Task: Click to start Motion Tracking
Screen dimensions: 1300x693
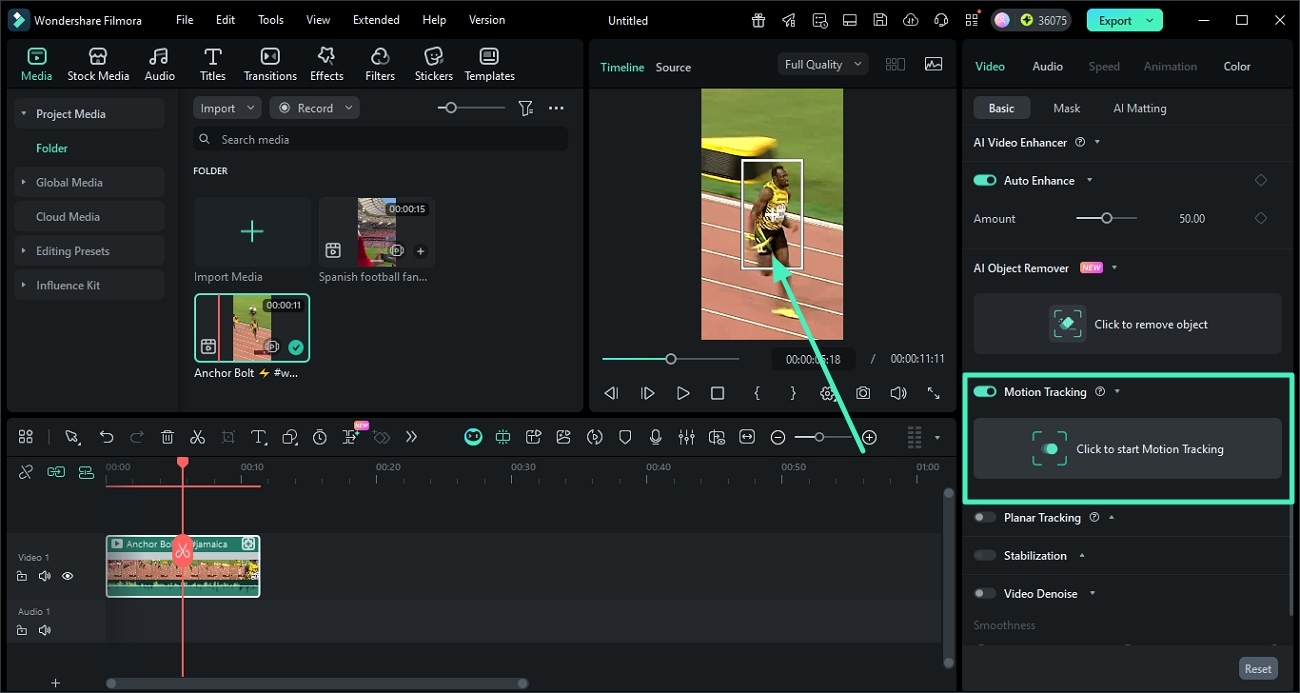Action: [x=1127, y=448]
